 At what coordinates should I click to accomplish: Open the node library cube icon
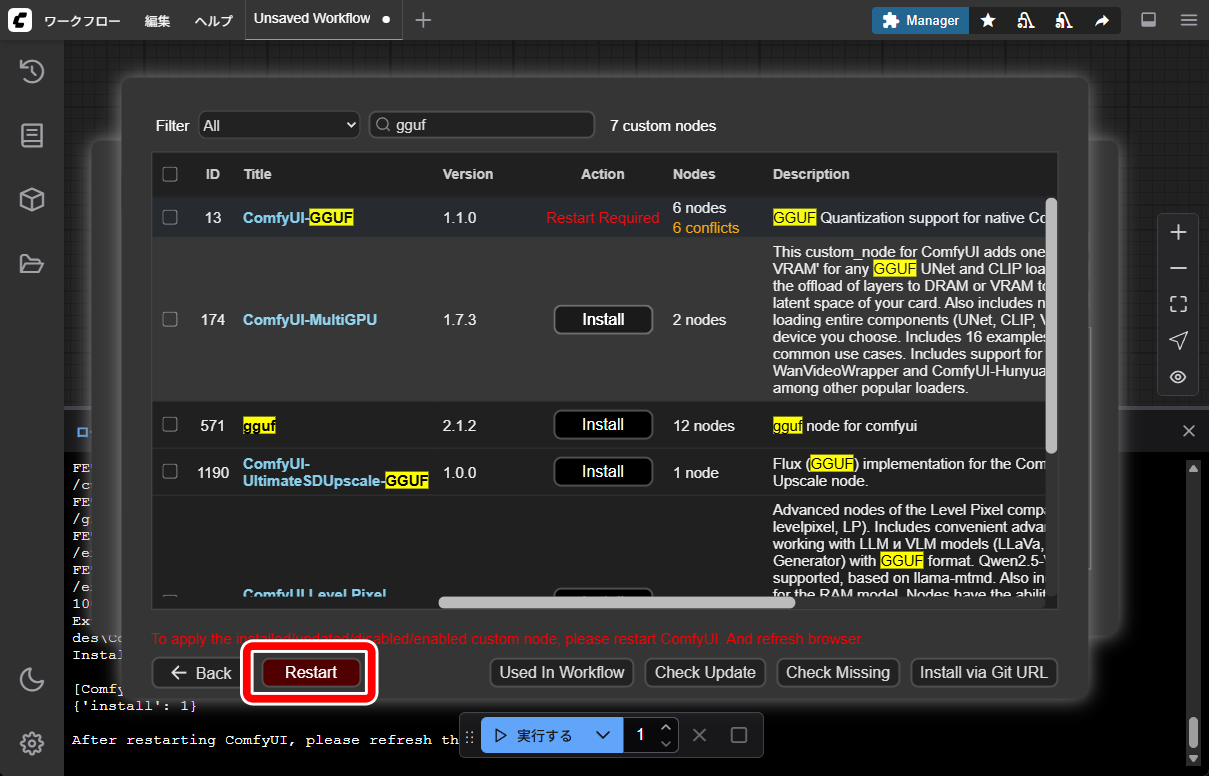point(32,200)
